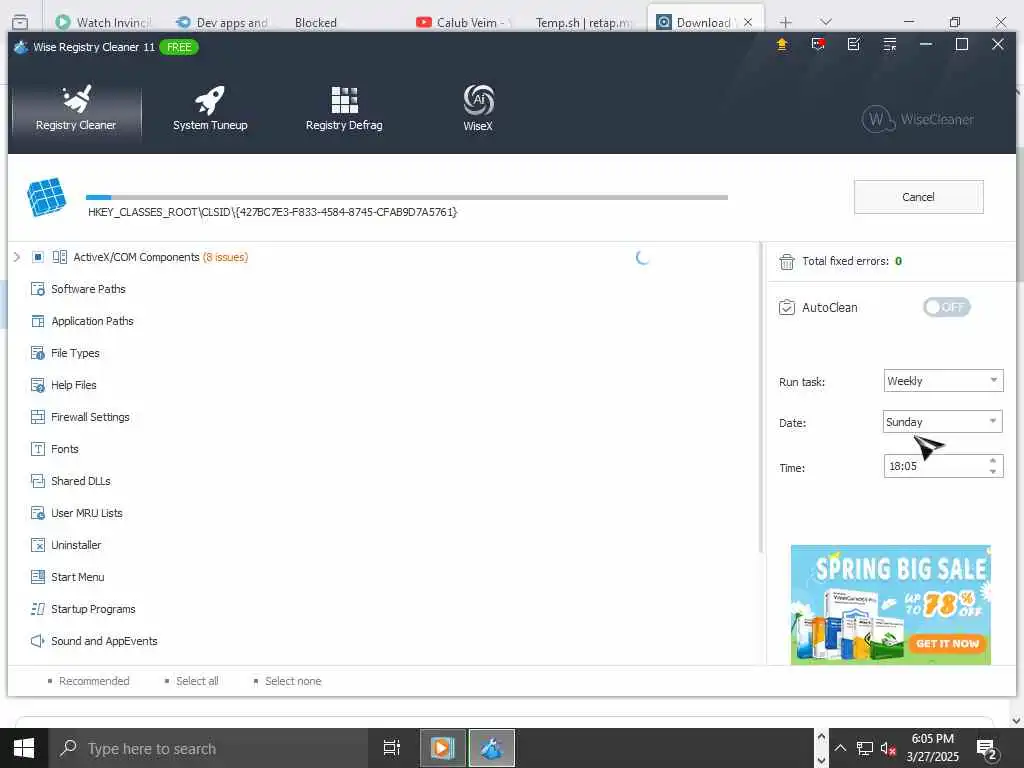Open the Run task Weekly dropdown
Screen dimensions: 1024x768
(943, 381)
